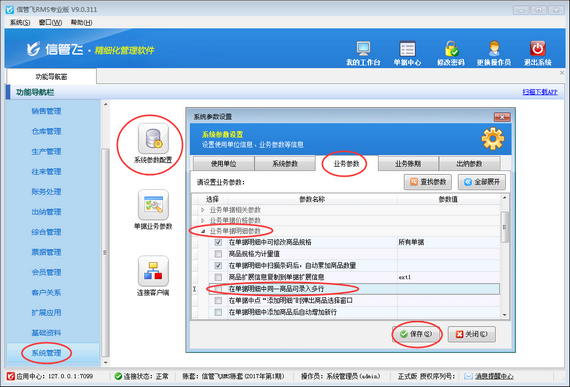
Task: Uncheck 在单据明细中可修改商品规格 checkbox
Action: (x=218, y=242)
